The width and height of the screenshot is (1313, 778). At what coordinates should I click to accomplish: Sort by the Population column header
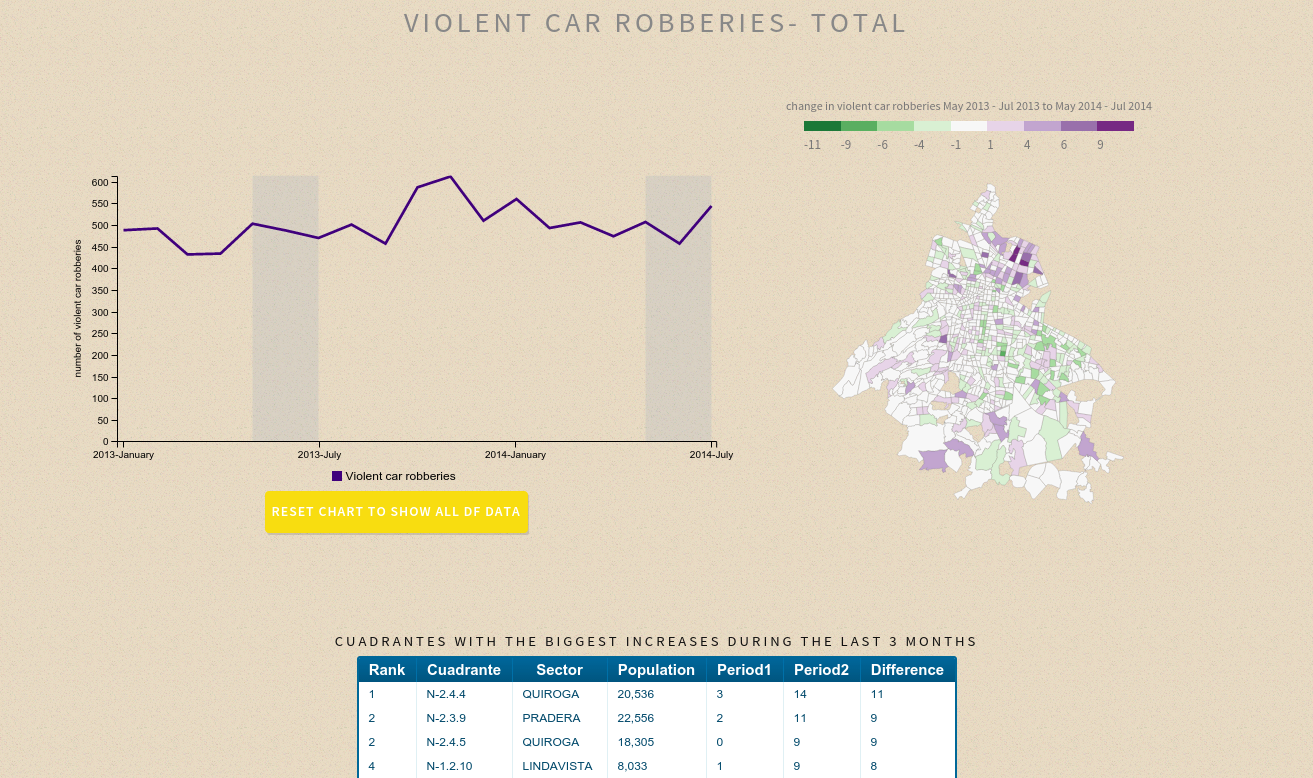(x=656, y=670)
